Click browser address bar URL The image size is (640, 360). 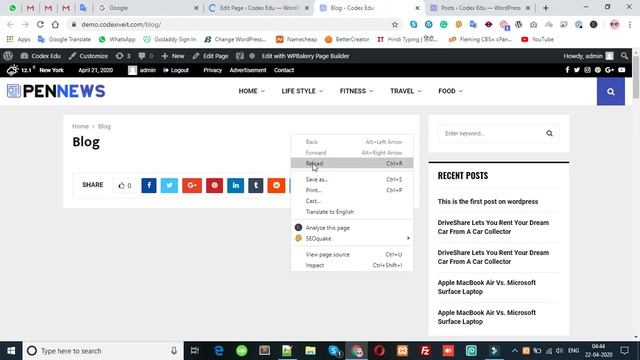121,24
